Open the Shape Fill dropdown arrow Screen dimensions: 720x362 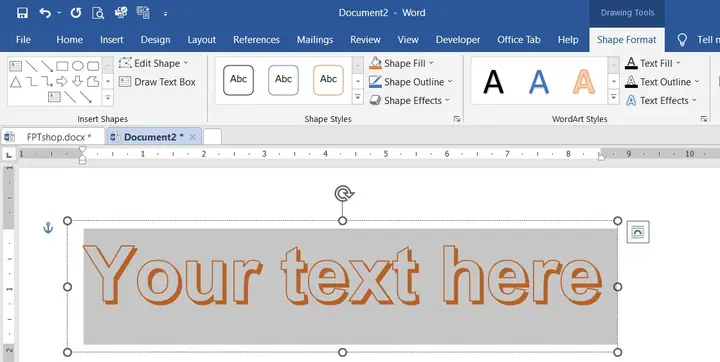(x=431, y=63)
